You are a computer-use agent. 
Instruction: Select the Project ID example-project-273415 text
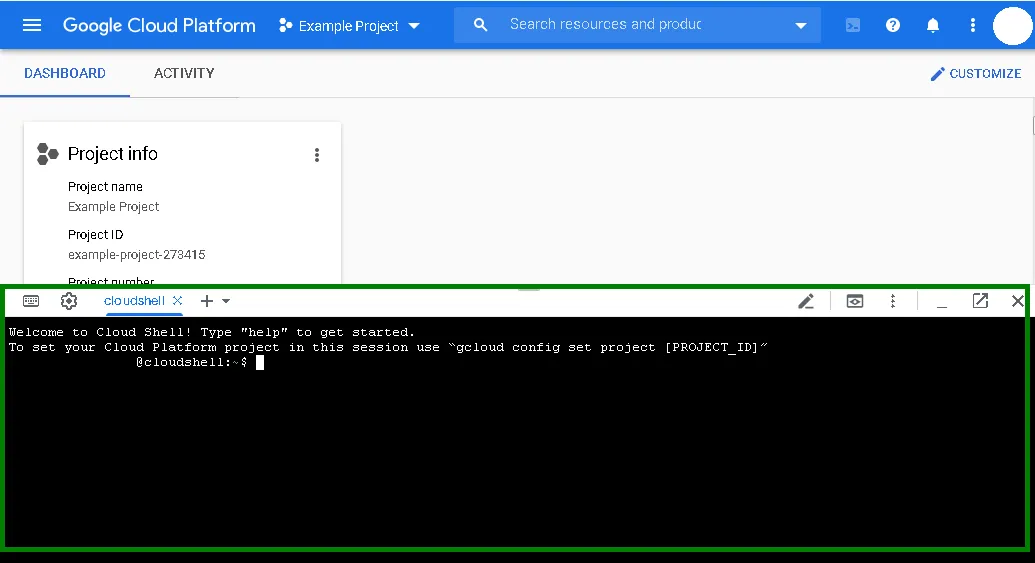tap(137, 255)
